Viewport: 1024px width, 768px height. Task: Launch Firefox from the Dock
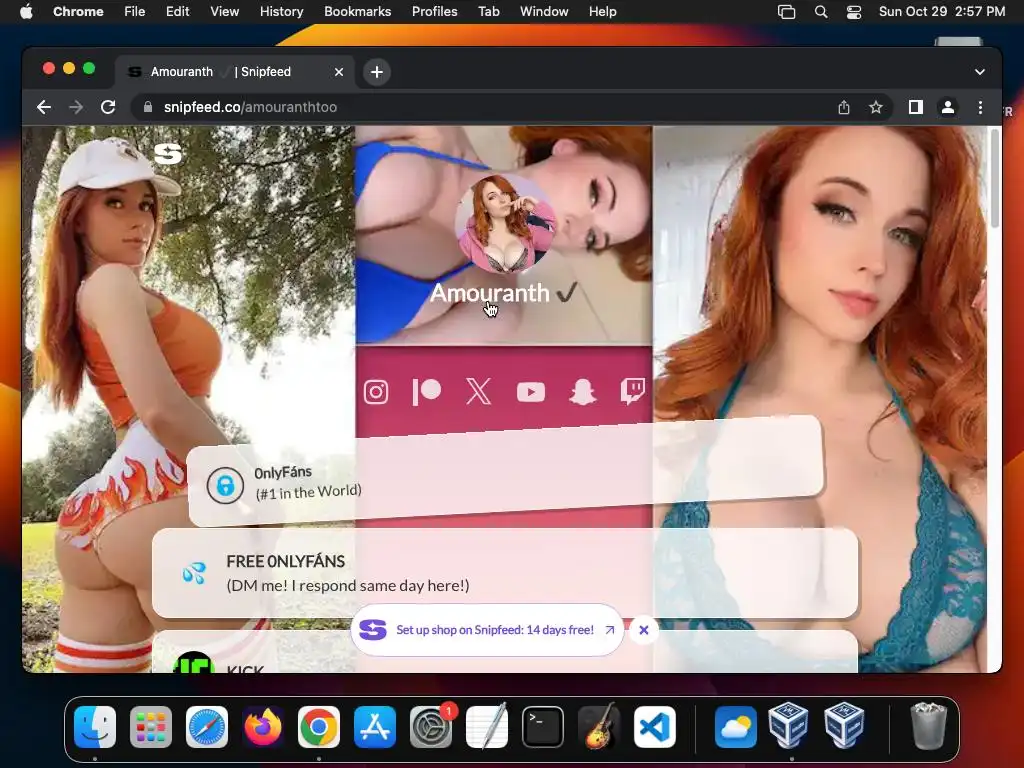point(263,727)
